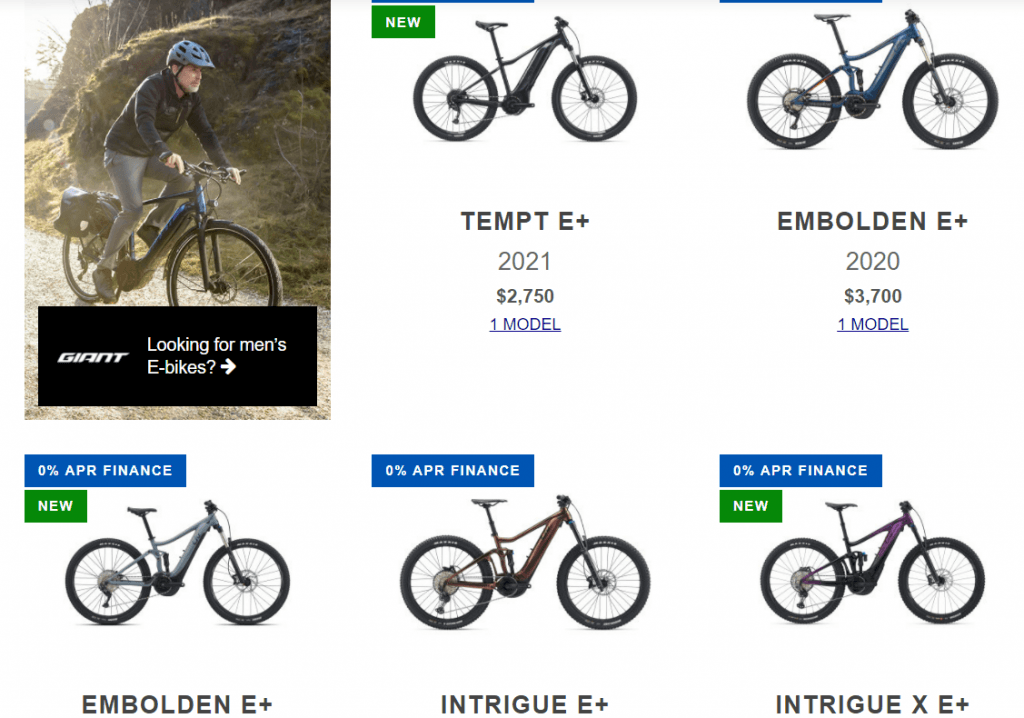Click NEW badge on Tempt E+ bike
This screenshot has width=1024, height=718.
pyautogui.click(x=403, y=22)
